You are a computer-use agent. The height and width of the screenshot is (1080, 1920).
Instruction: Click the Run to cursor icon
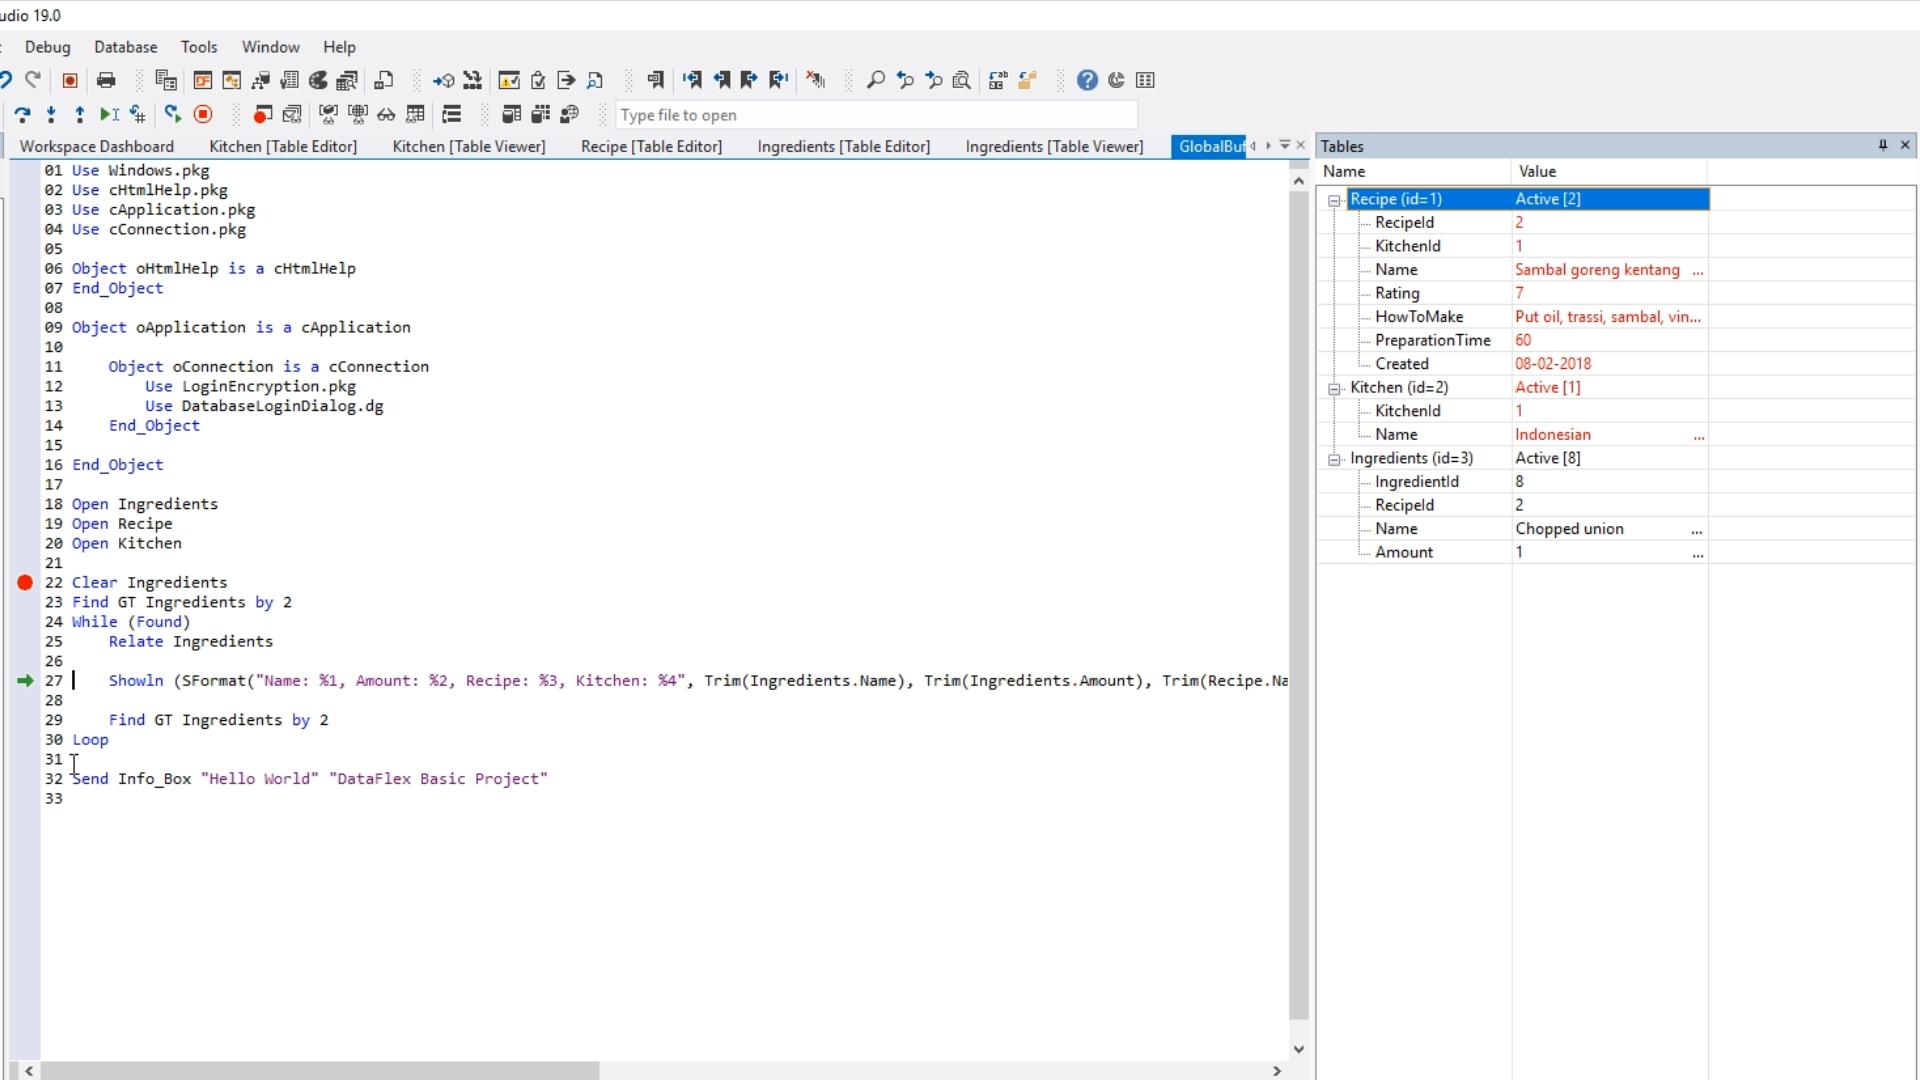109,114
